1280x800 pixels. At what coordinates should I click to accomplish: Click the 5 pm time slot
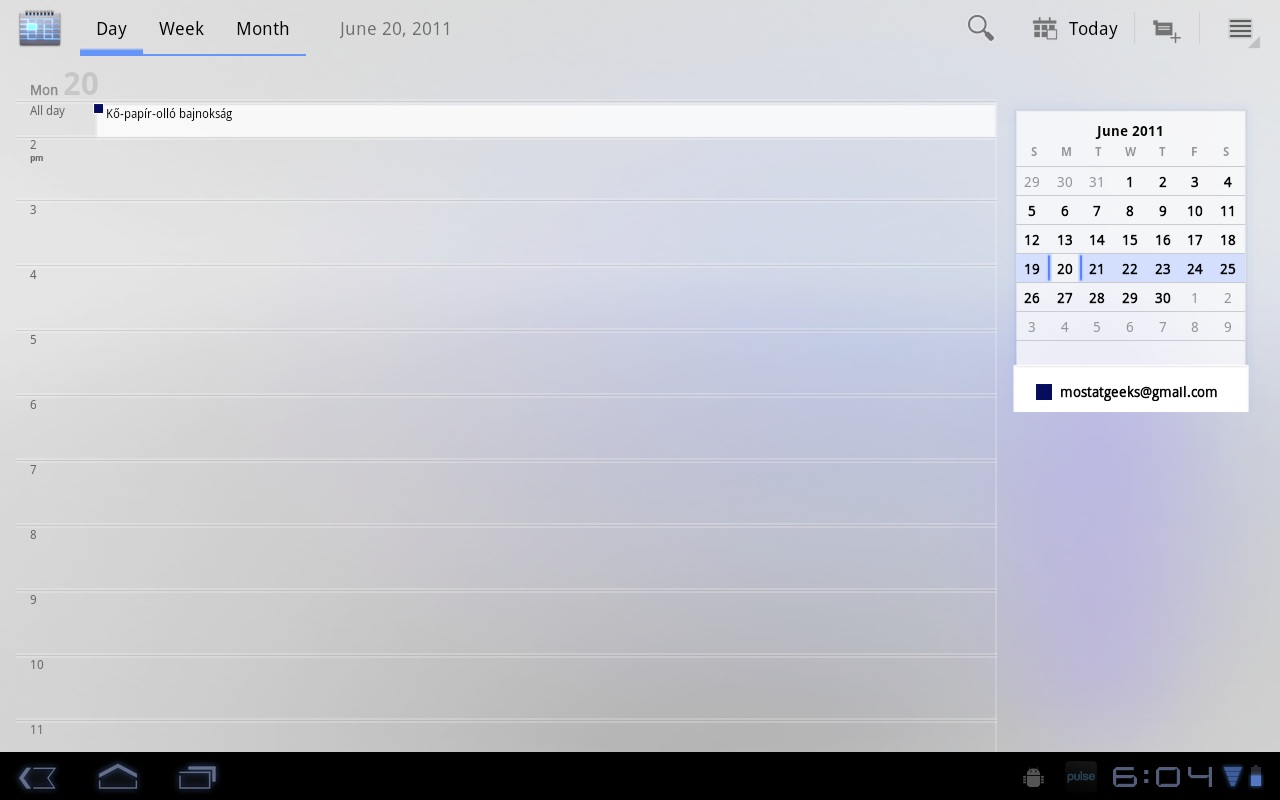pos(545,362)
